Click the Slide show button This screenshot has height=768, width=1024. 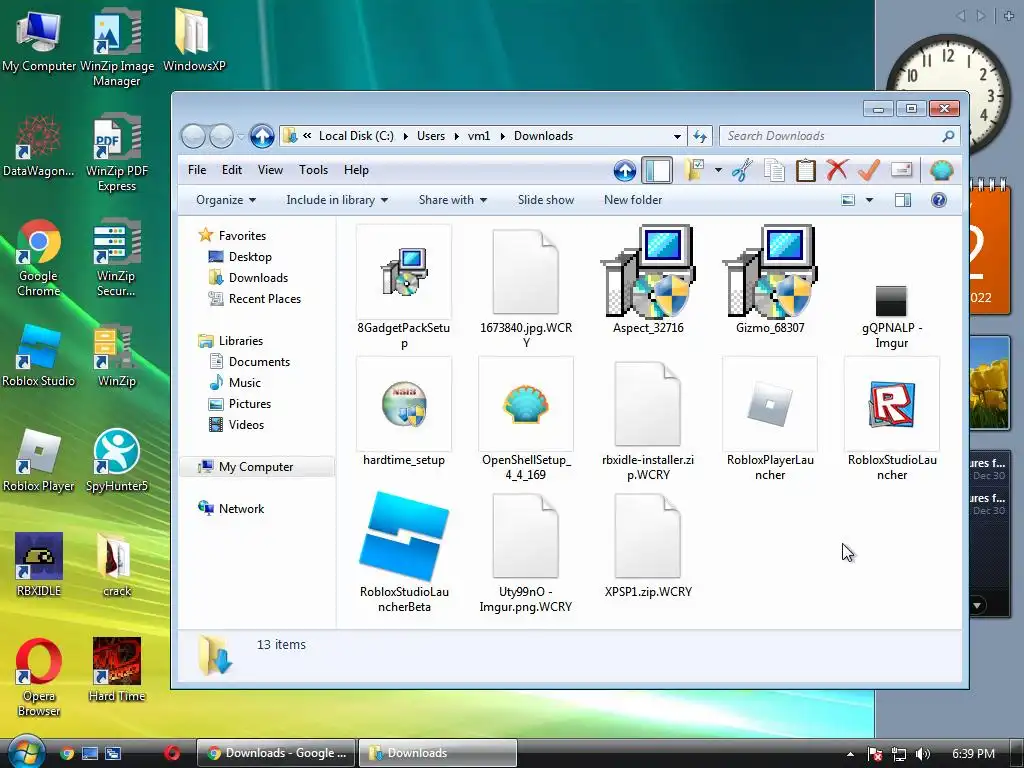(546, 200)
